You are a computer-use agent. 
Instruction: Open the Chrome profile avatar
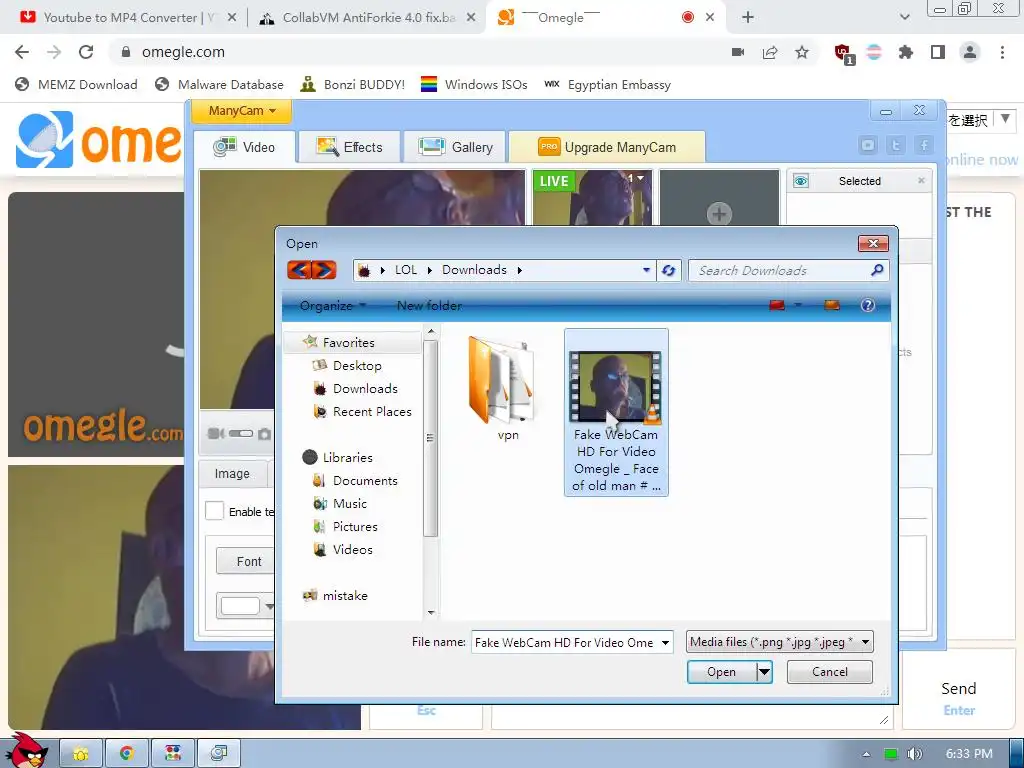pyautogui.click(x=970, y=52)
